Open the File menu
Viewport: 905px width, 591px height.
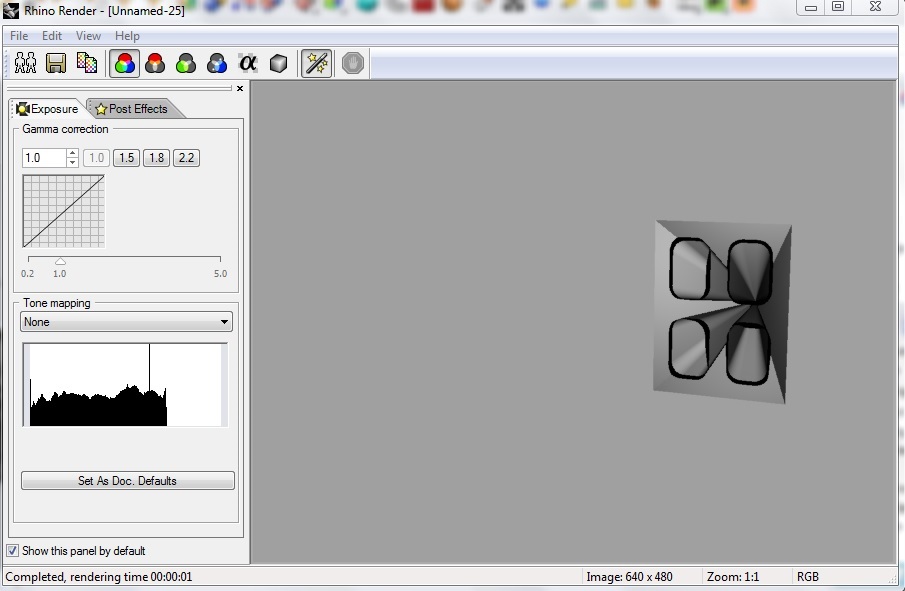pos(18,36)
